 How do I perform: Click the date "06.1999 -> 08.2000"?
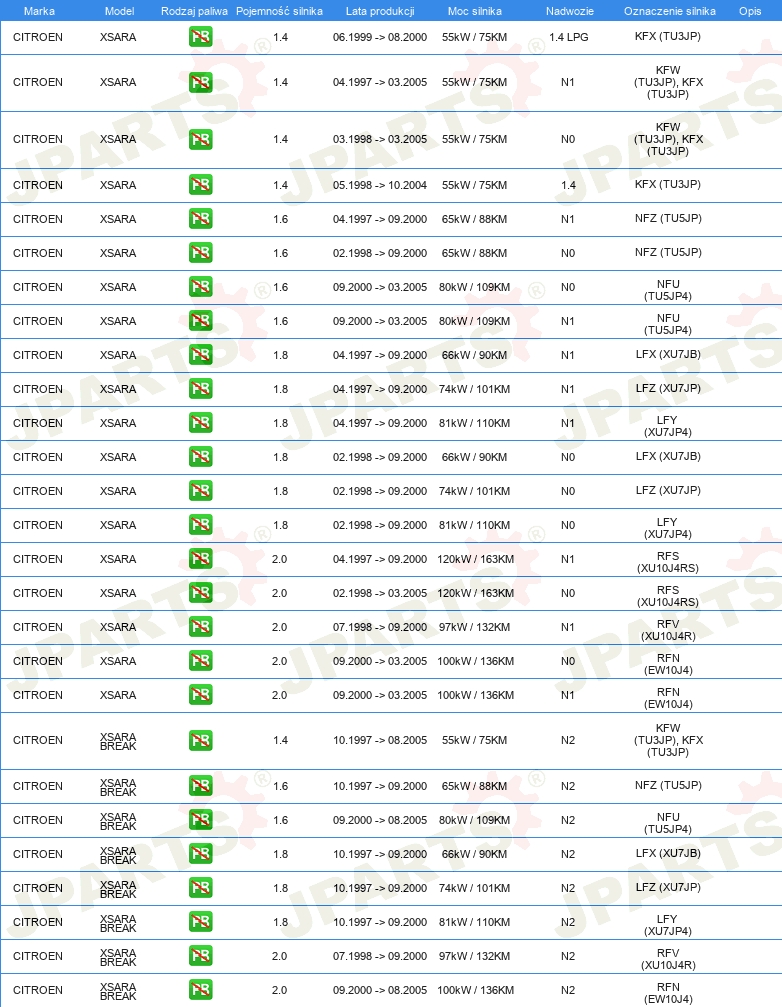click(x=380, y=37)
